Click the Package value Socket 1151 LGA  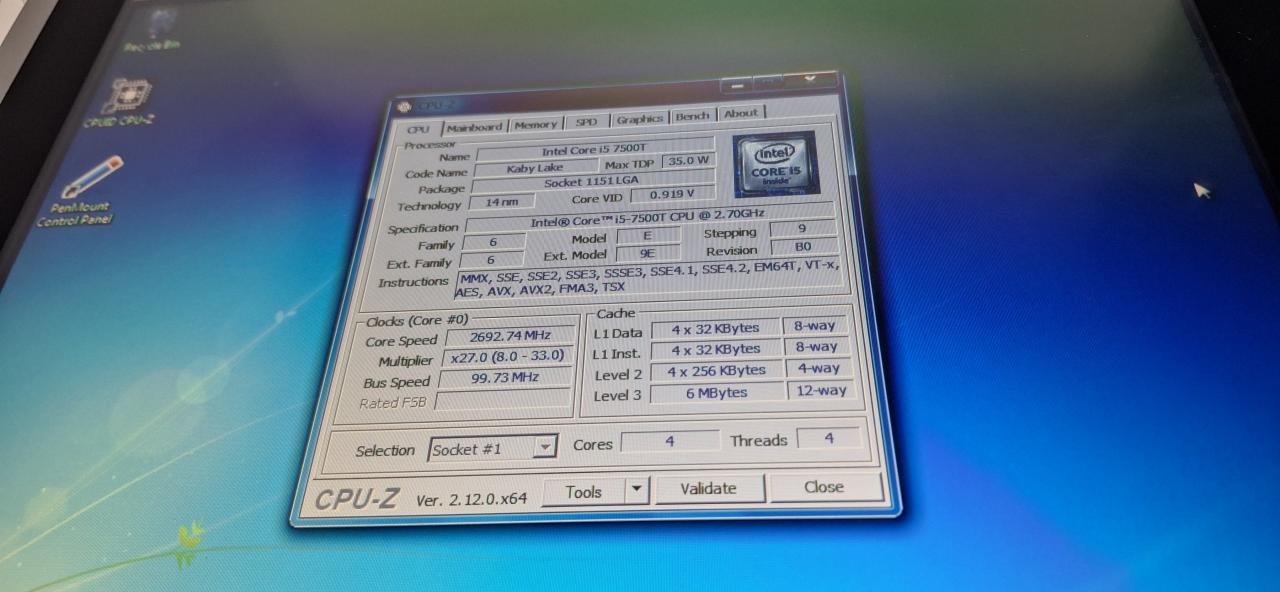(592, 183)
